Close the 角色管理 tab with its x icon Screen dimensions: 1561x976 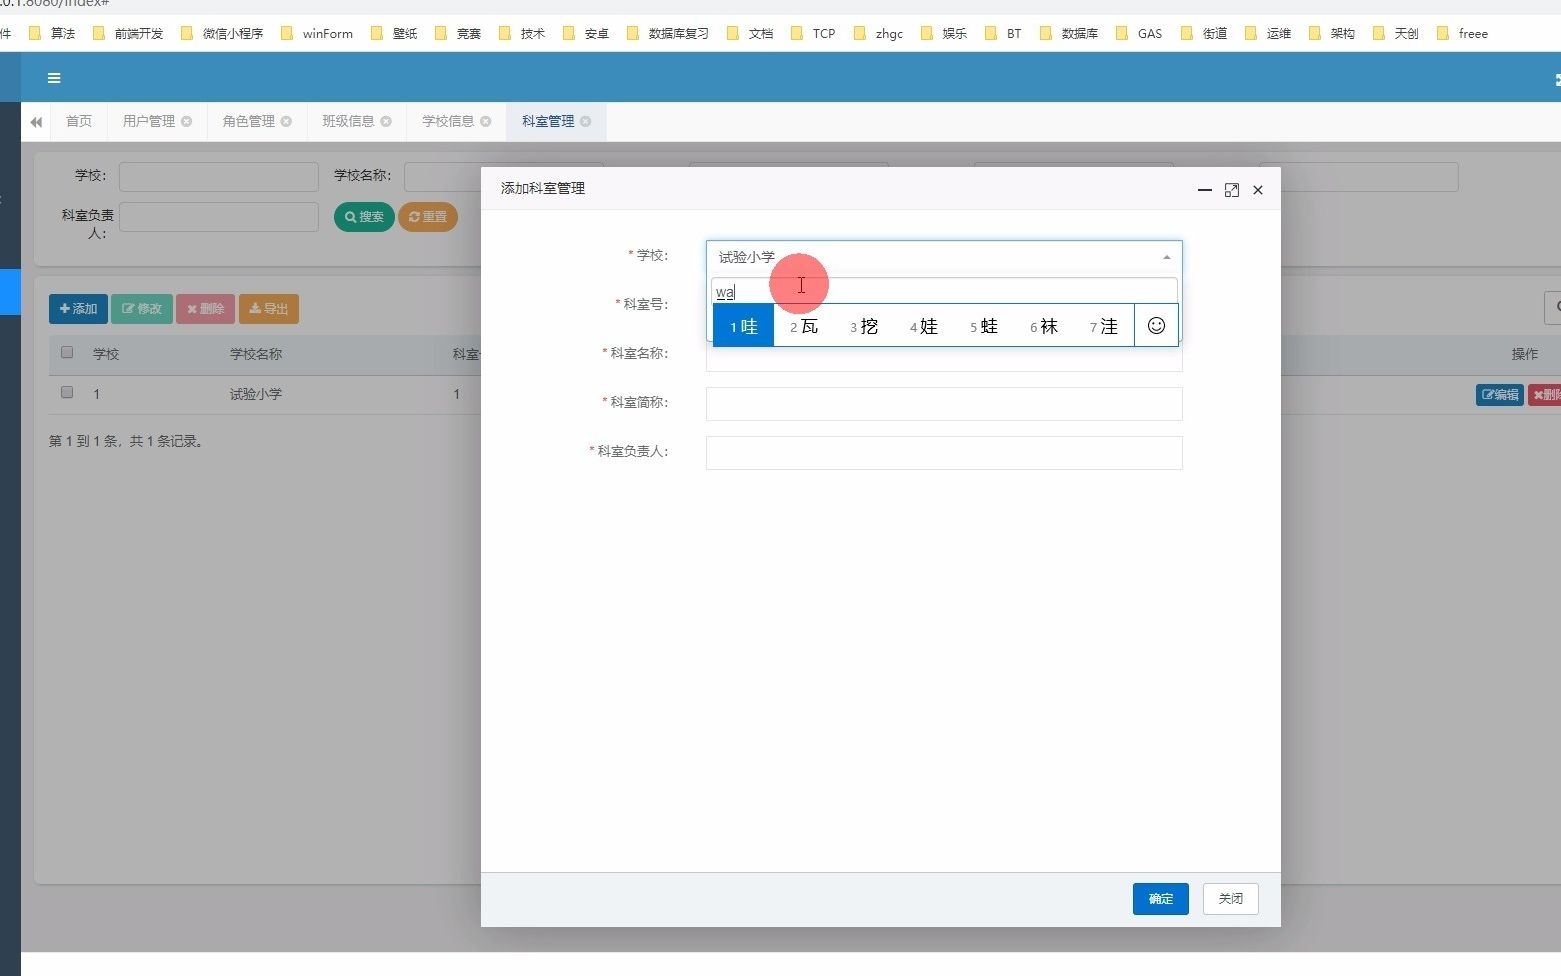(286, 121)
